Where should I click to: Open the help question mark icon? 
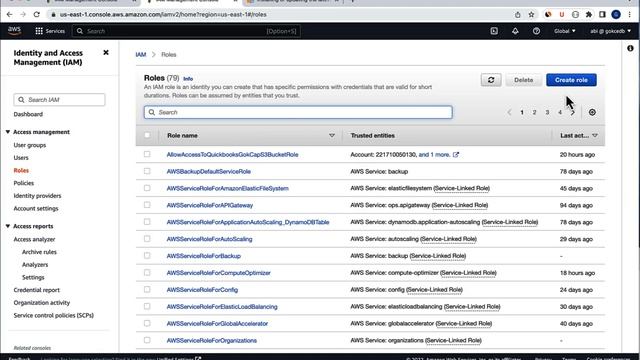click(536, 31)
